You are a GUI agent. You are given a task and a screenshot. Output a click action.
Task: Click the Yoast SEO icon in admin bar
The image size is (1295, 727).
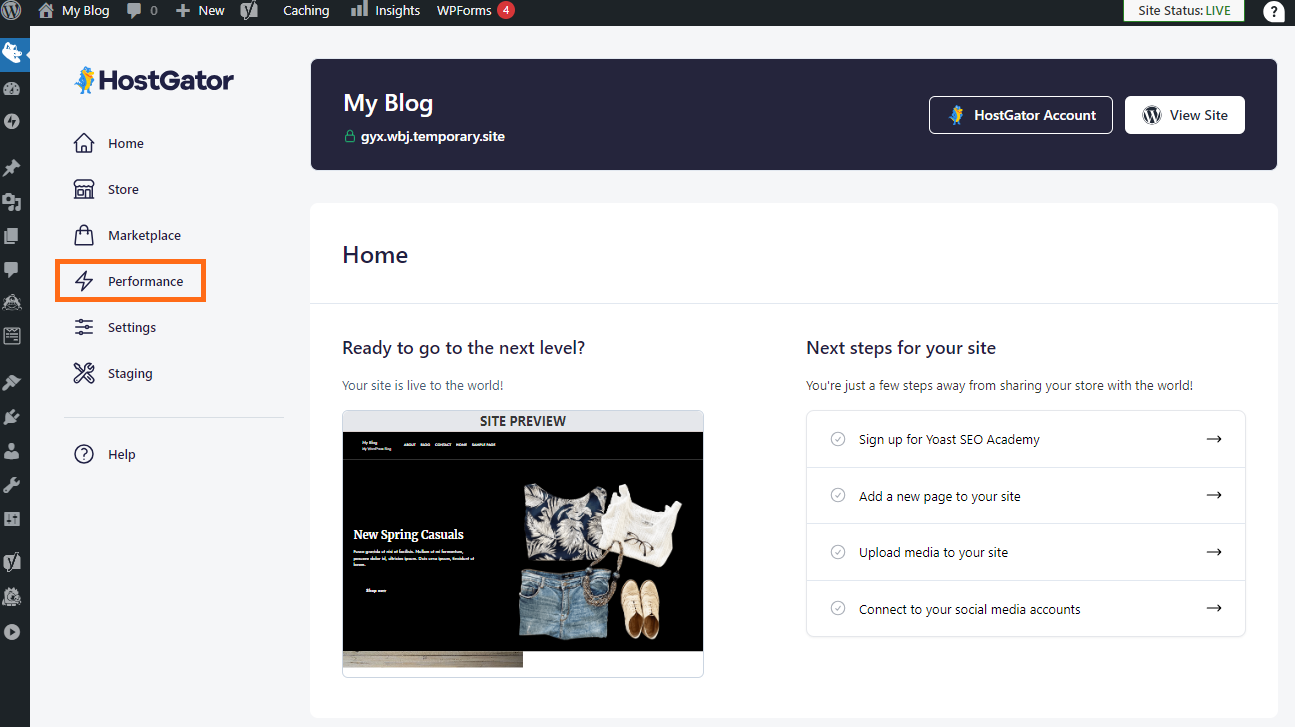point(250,11)
